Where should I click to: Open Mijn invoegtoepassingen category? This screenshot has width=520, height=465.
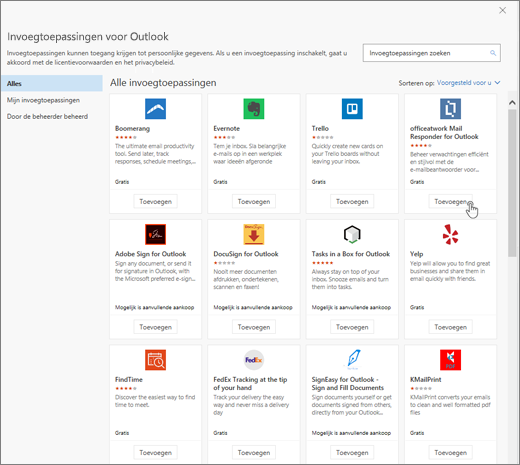click(x=43, y=100)
